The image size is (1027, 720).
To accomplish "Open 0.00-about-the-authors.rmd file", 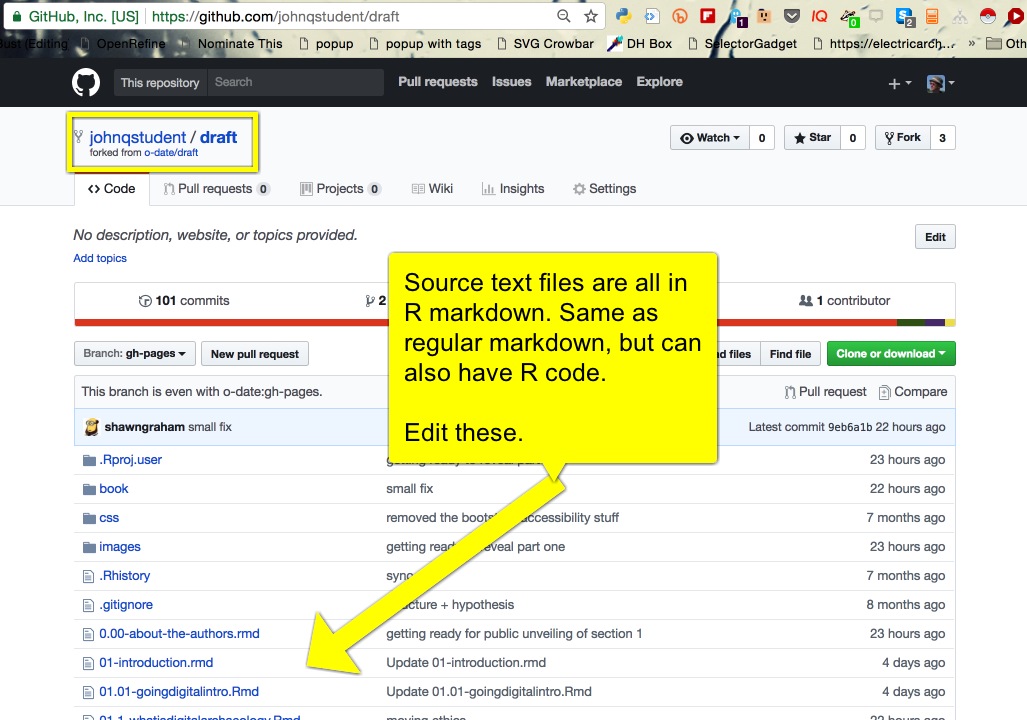I will click(x=179, y=634).
